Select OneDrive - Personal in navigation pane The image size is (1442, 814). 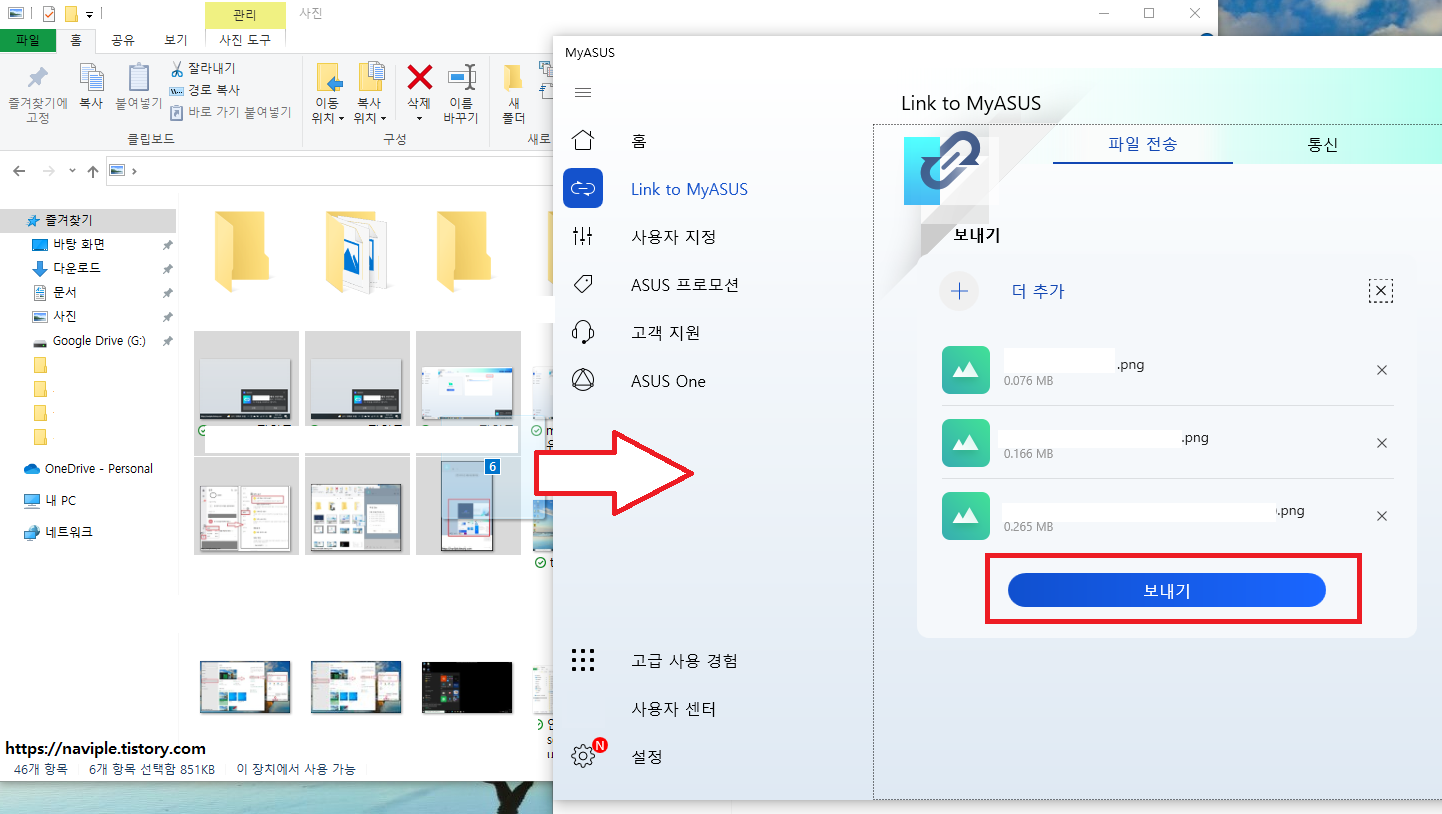[99, 468]
